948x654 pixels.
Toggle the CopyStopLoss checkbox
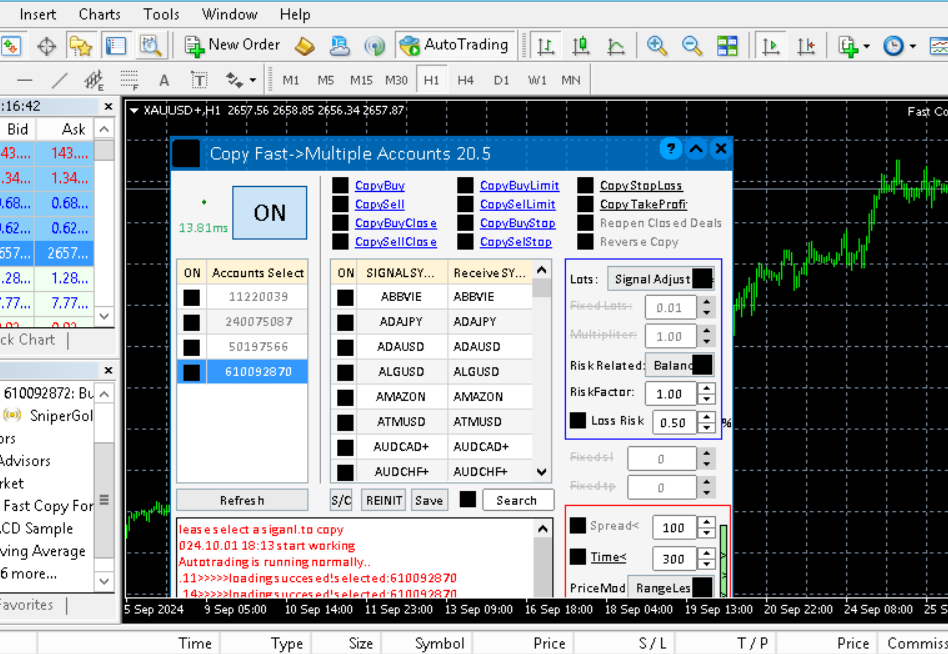(x=585, y=186)
